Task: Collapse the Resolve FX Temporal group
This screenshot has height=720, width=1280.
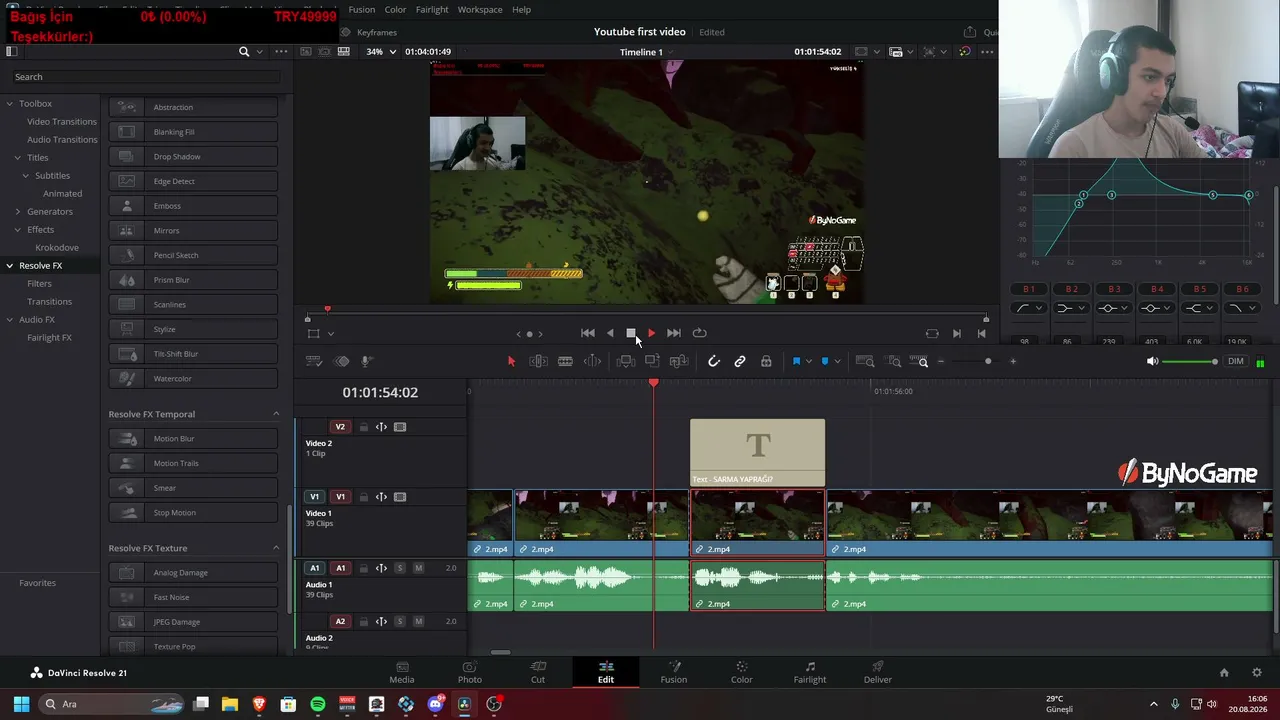Action: 276,414
